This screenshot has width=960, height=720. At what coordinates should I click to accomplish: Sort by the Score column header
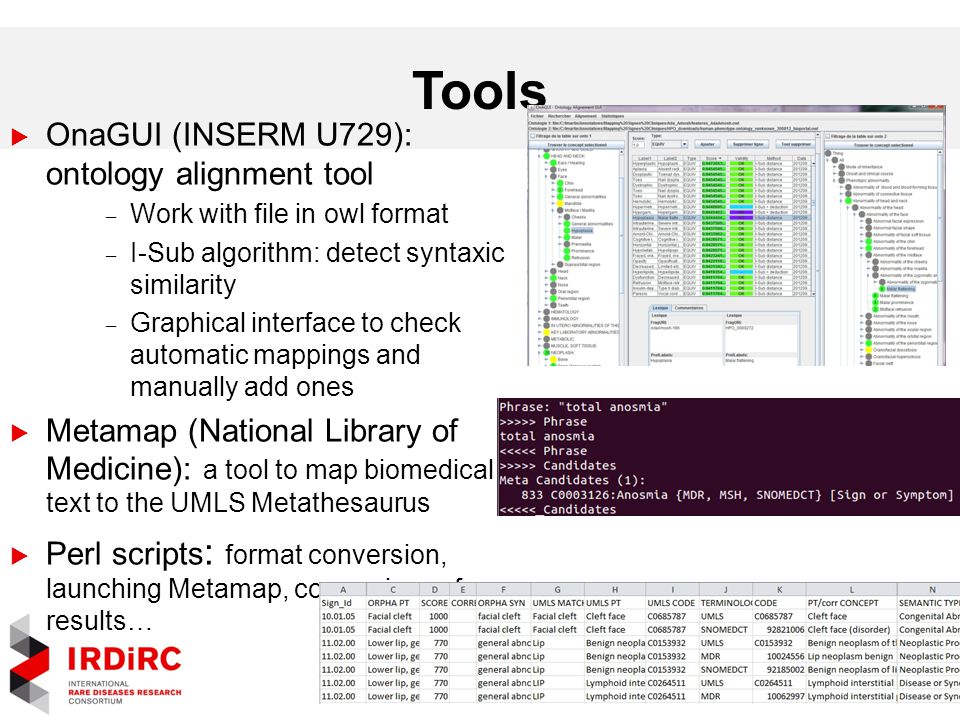tap(713, 158)
